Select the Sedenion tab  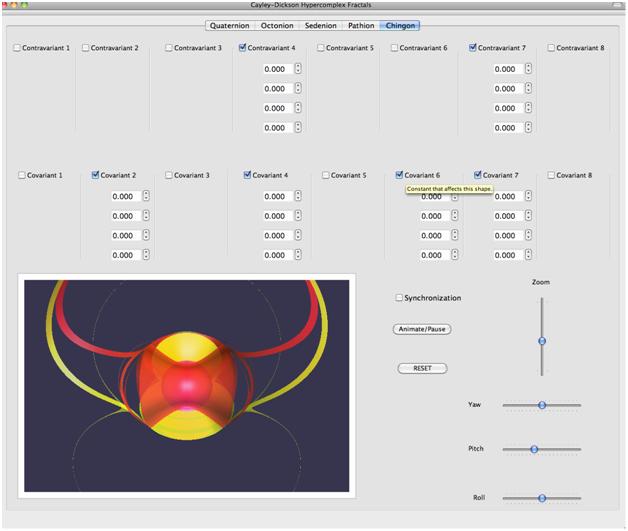(x=320, y=26)
